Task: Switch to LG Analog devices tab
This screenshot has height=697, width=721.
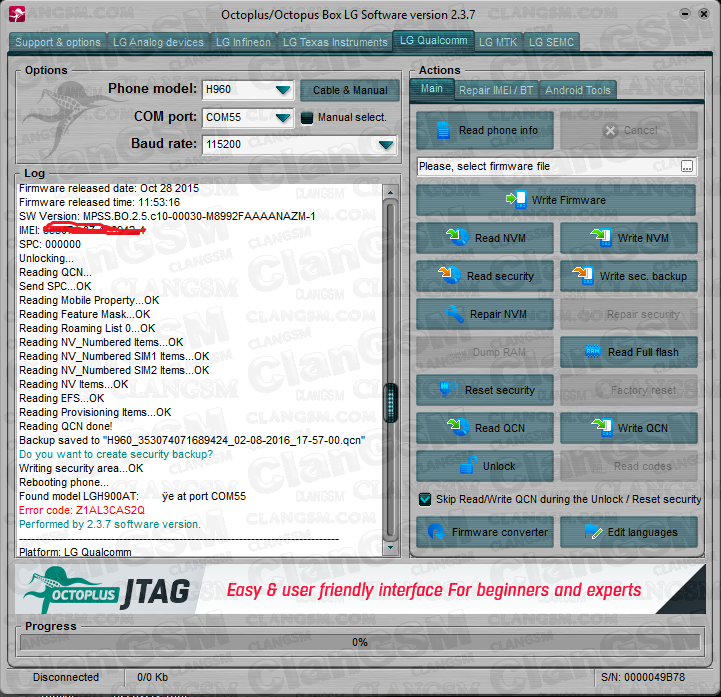Action: (x=158, y=42)
